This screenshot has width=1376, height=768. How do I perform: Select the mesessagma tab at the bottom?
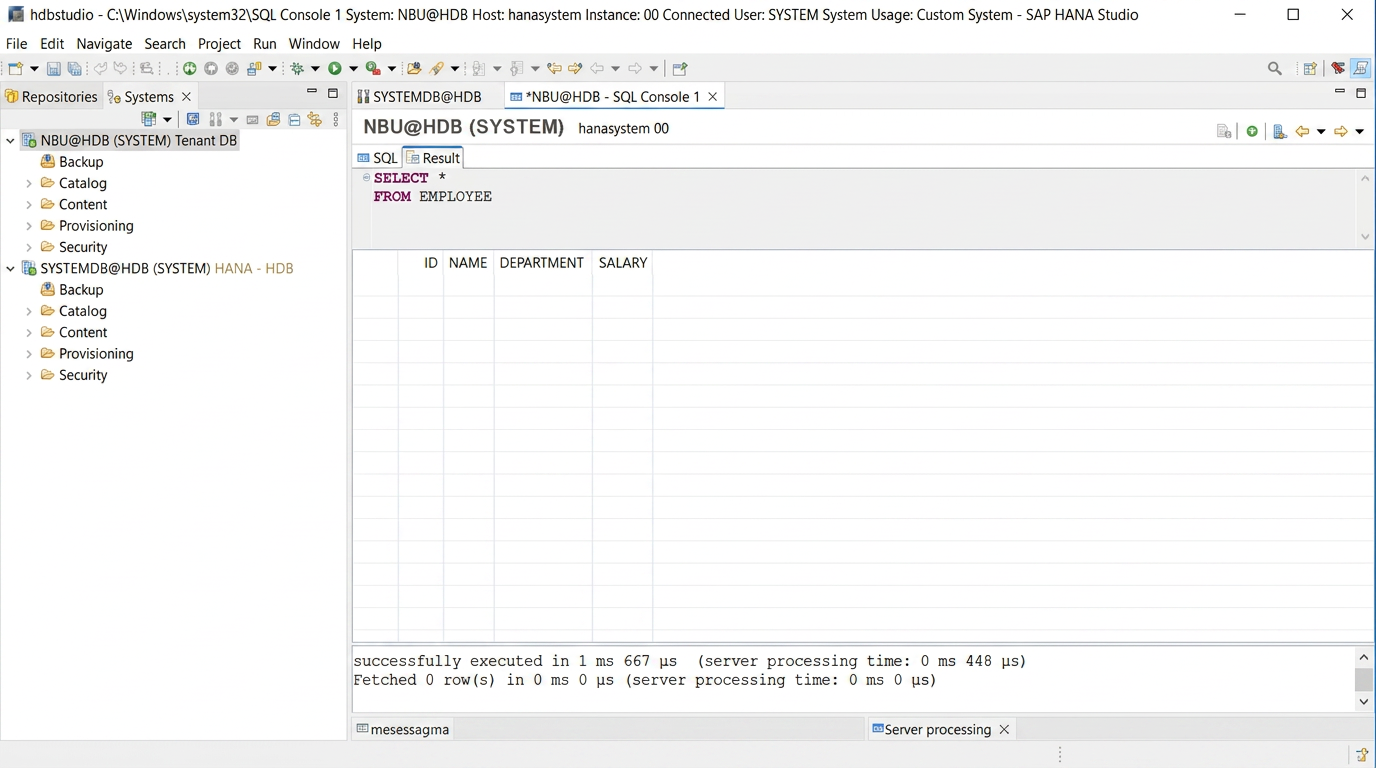403,730
